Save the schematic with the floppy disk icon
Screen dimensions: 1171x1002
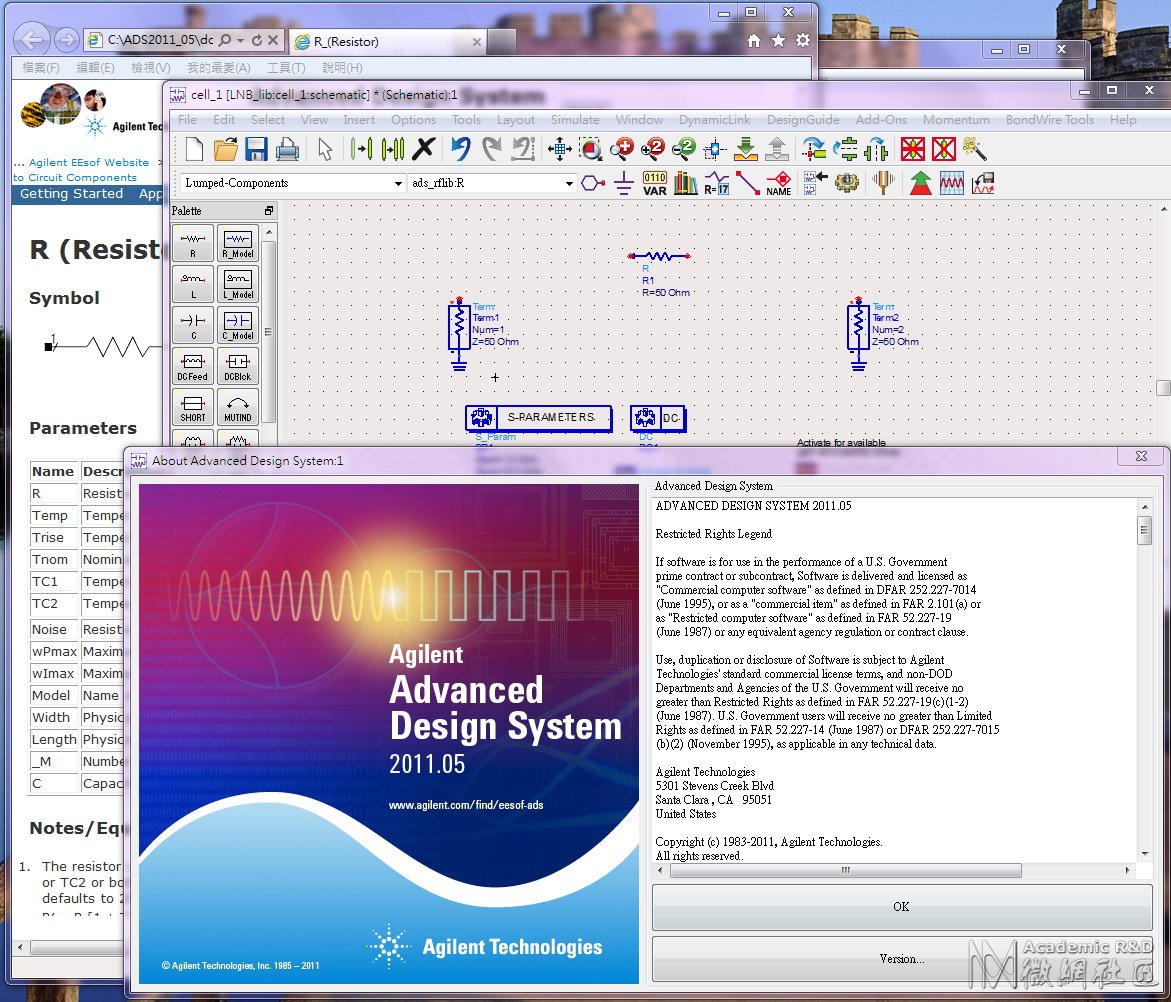(256, 149)
